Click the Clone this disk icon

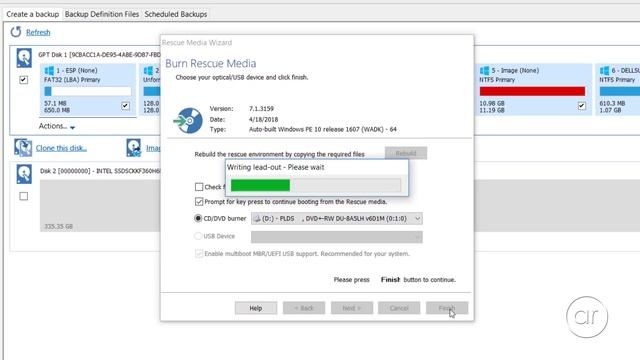[23, 148]
